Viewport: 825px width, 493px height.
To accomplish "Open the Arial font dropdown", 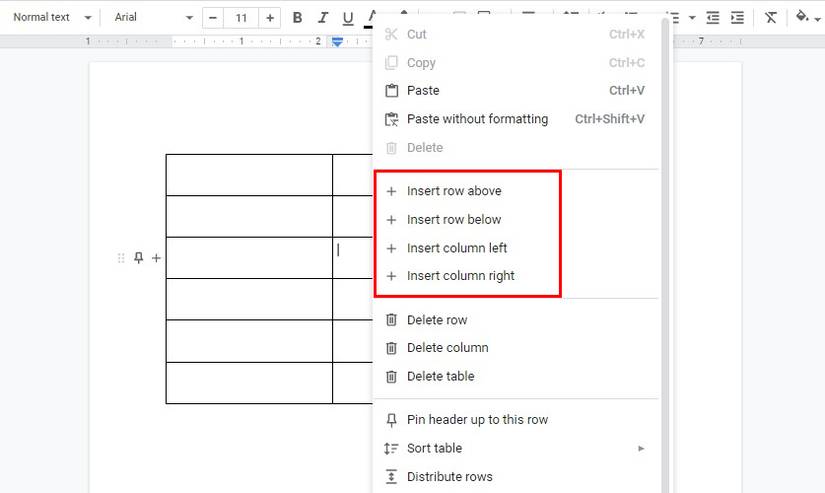I will click(151, 18).
